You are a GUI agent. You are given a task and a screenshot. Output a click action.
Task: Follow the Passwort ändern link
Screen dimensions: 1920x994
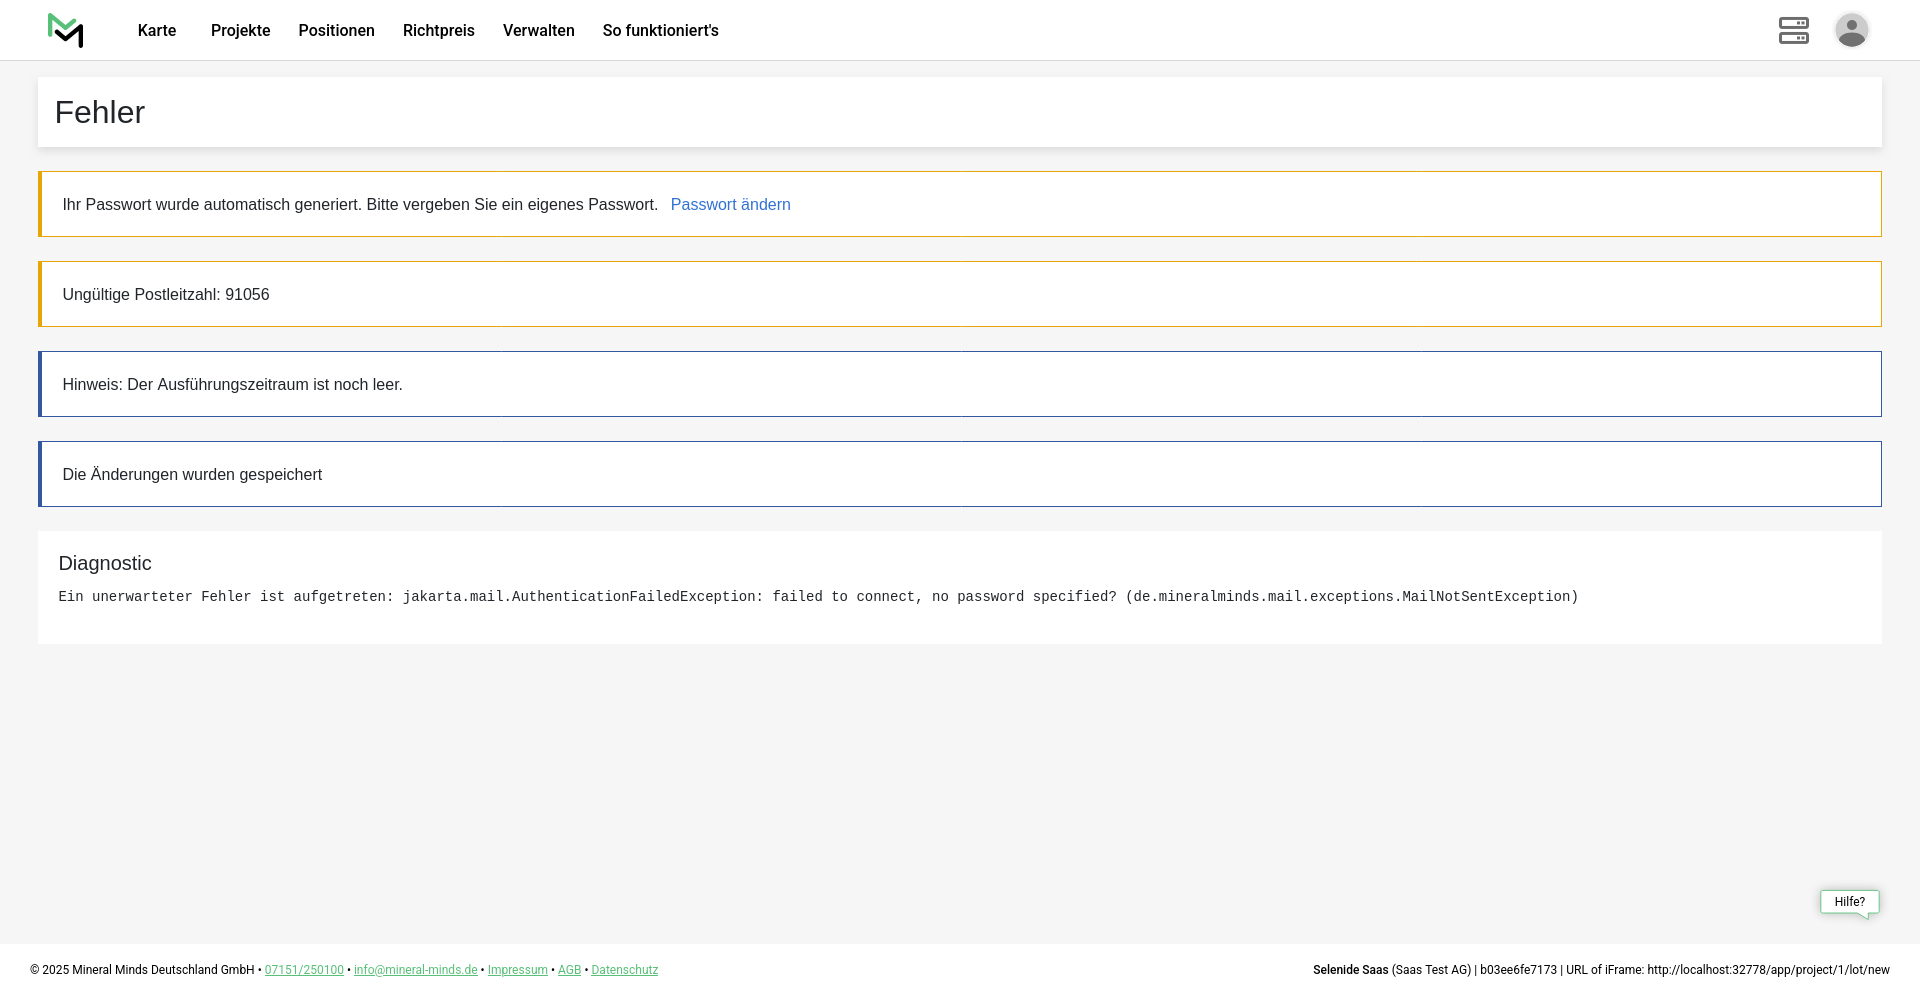click(x=730, y=205)
